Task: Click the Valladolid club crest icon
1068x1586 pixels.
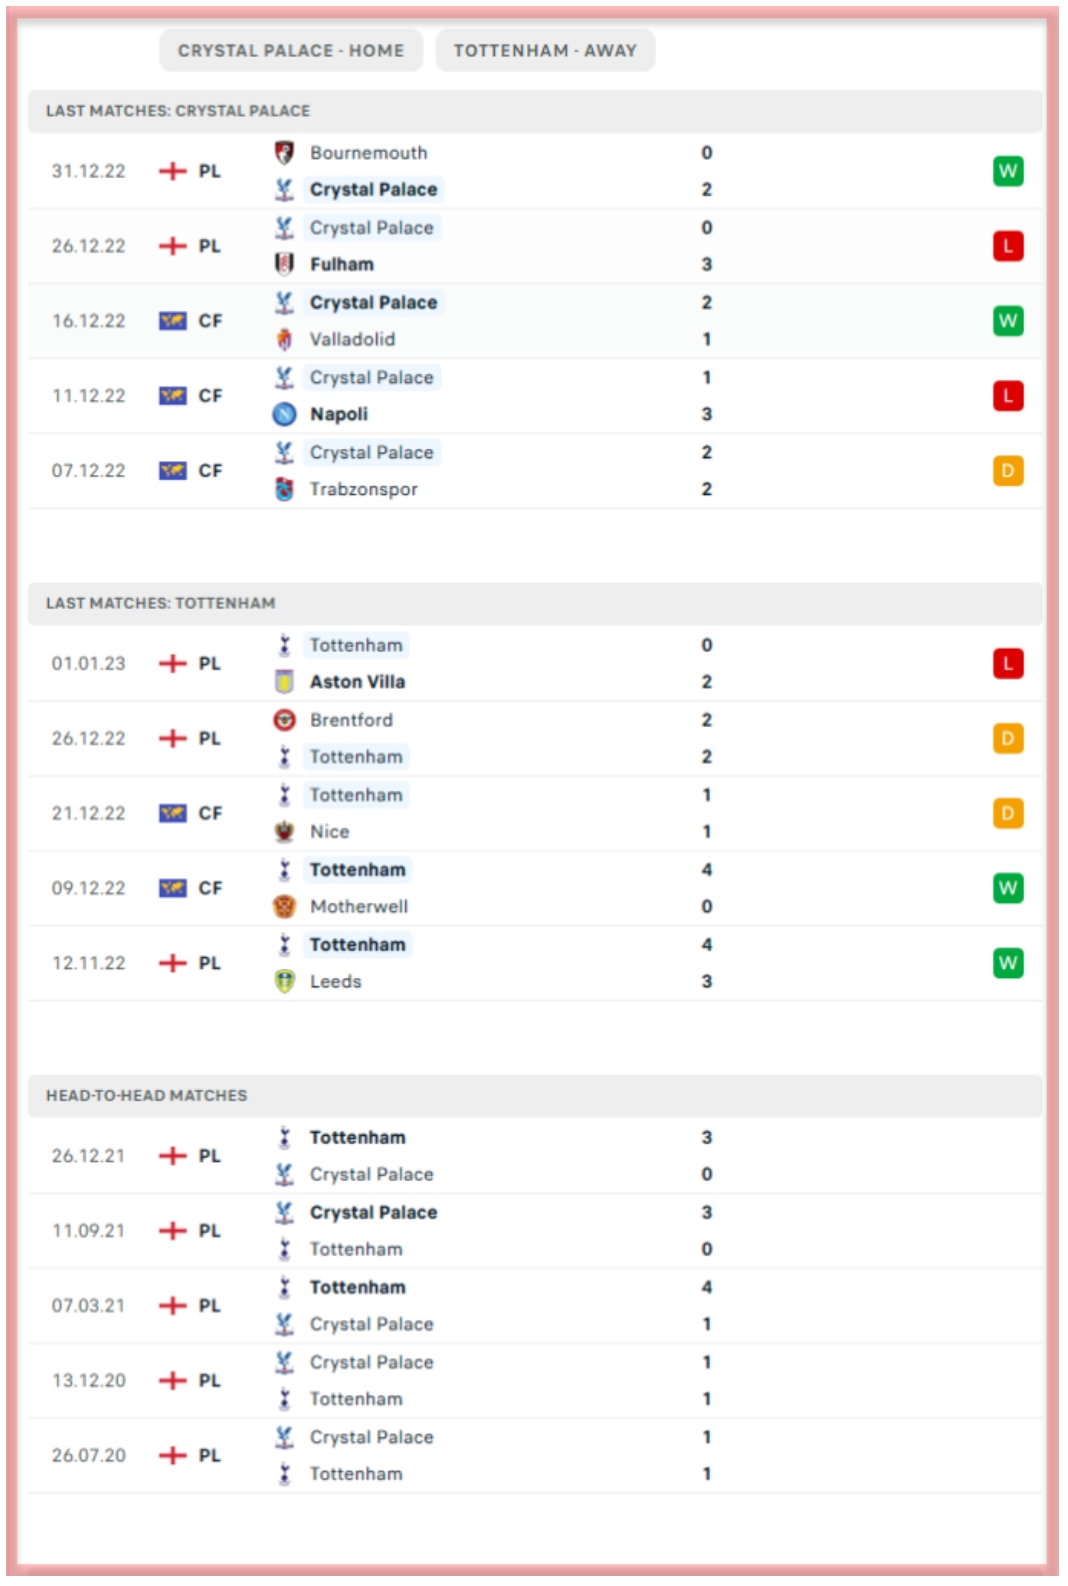Action: point(284,340)
